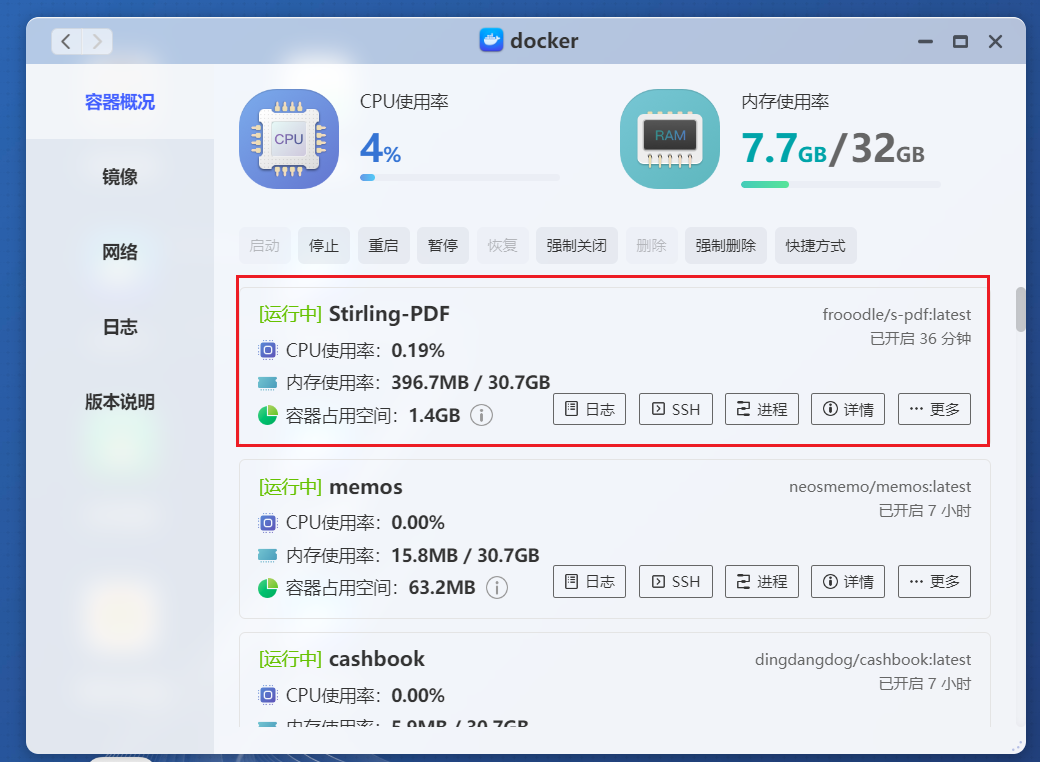Open 详情 for memos container

(x=848, y=582)
